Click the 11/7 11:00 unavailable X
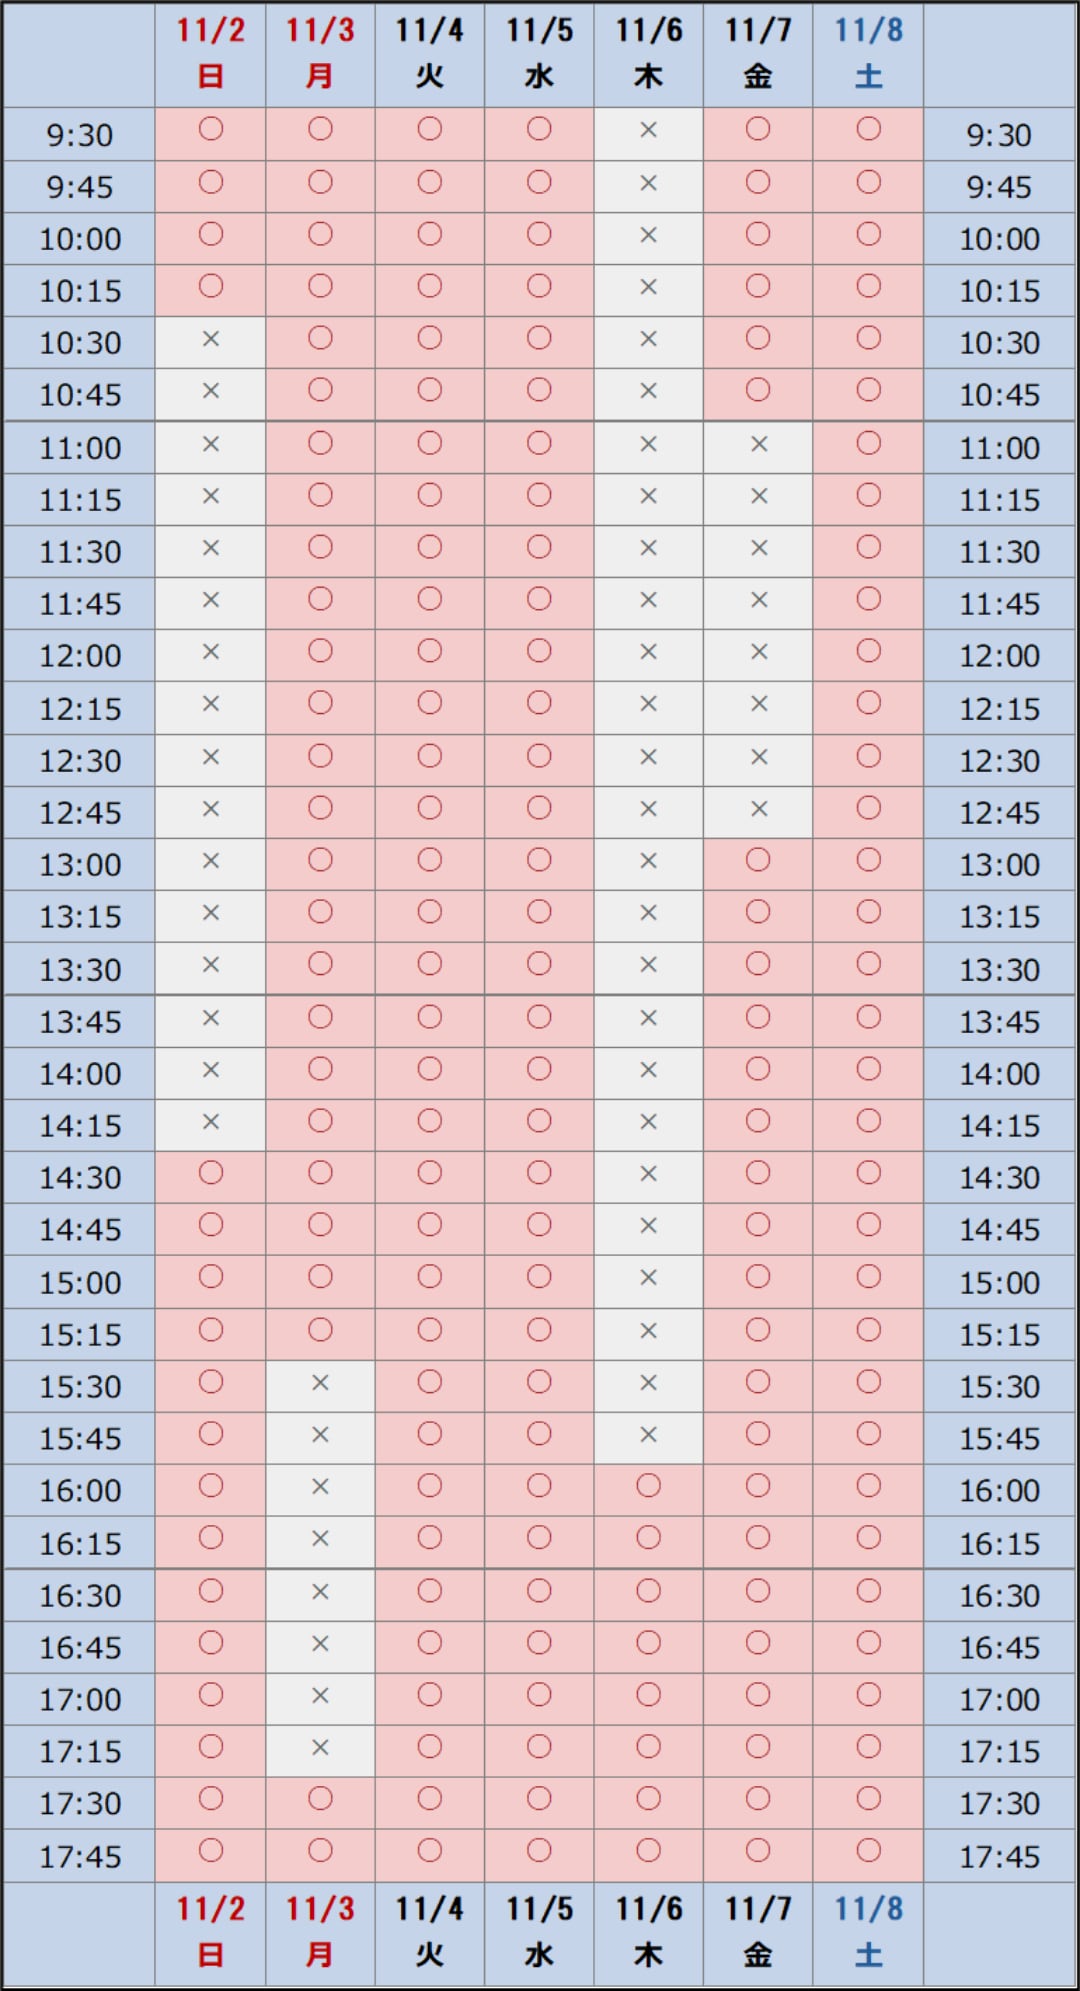This screenshot has width=1080, height=1991. 759,444
